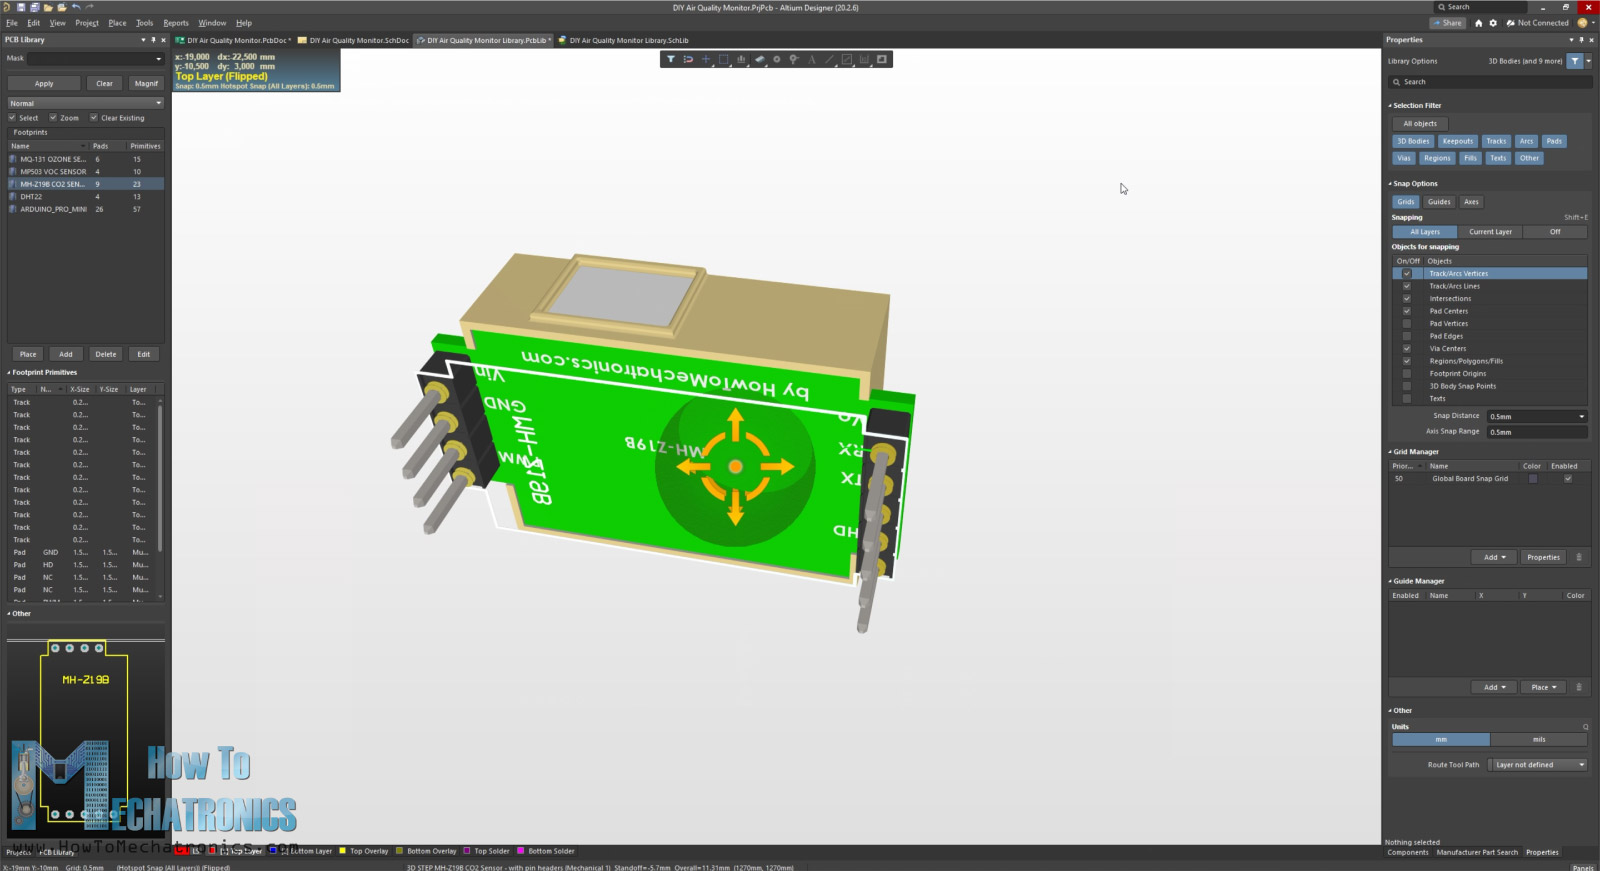The width and height of the screenshot is (1600, 871).
Task: Enable Pad Vertices snapping checkbox
Action: click(x=1407, y=324)
